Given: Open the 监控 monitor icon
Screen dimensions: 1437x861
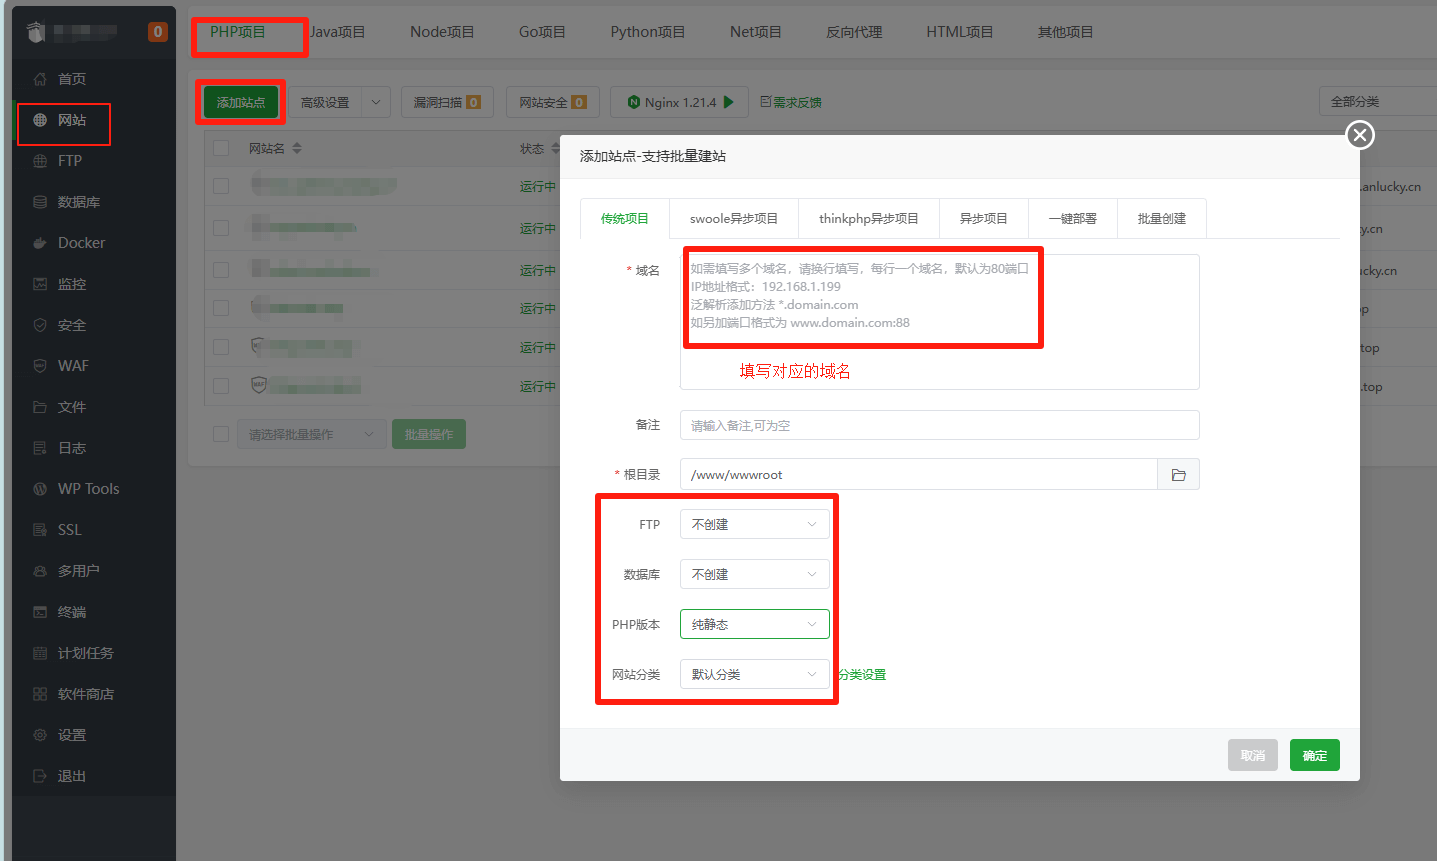Looking at the screenshot, I should 40,284.
